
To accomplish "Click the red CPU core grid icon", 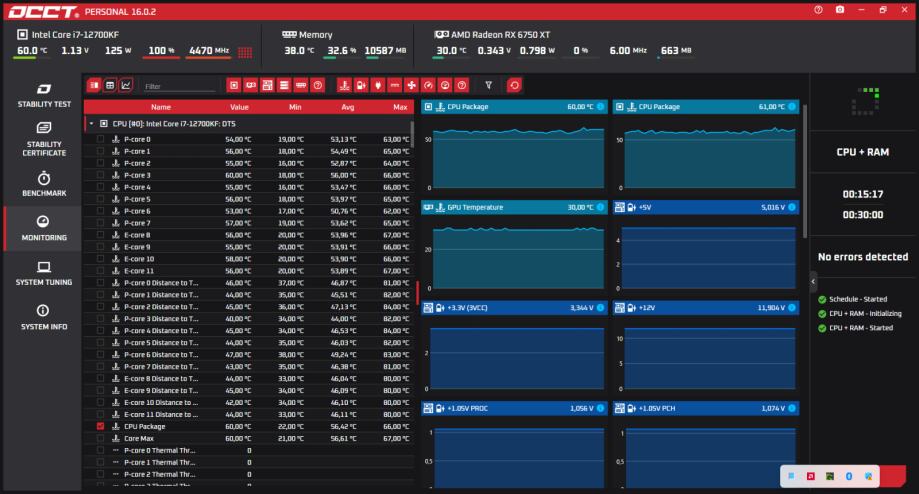I will coord(245,52).
